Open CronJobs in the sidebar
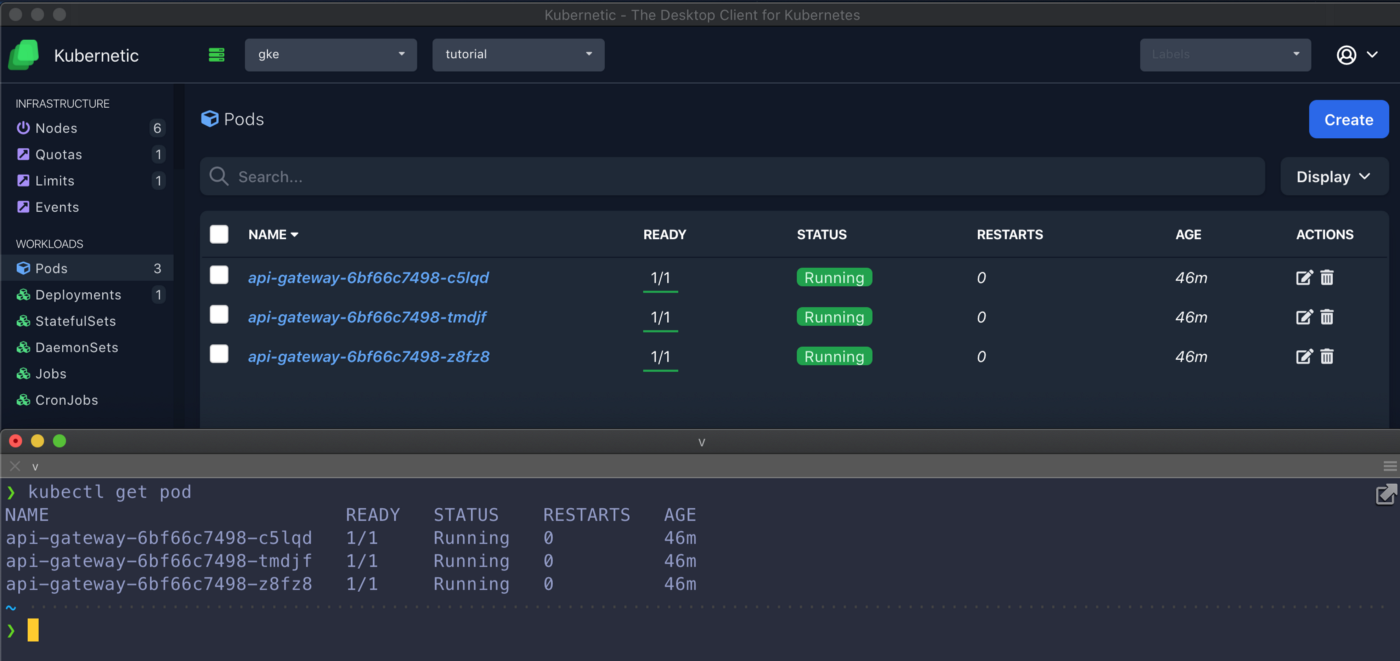This screenshot has height=661, width=1400. click(67, 400)
